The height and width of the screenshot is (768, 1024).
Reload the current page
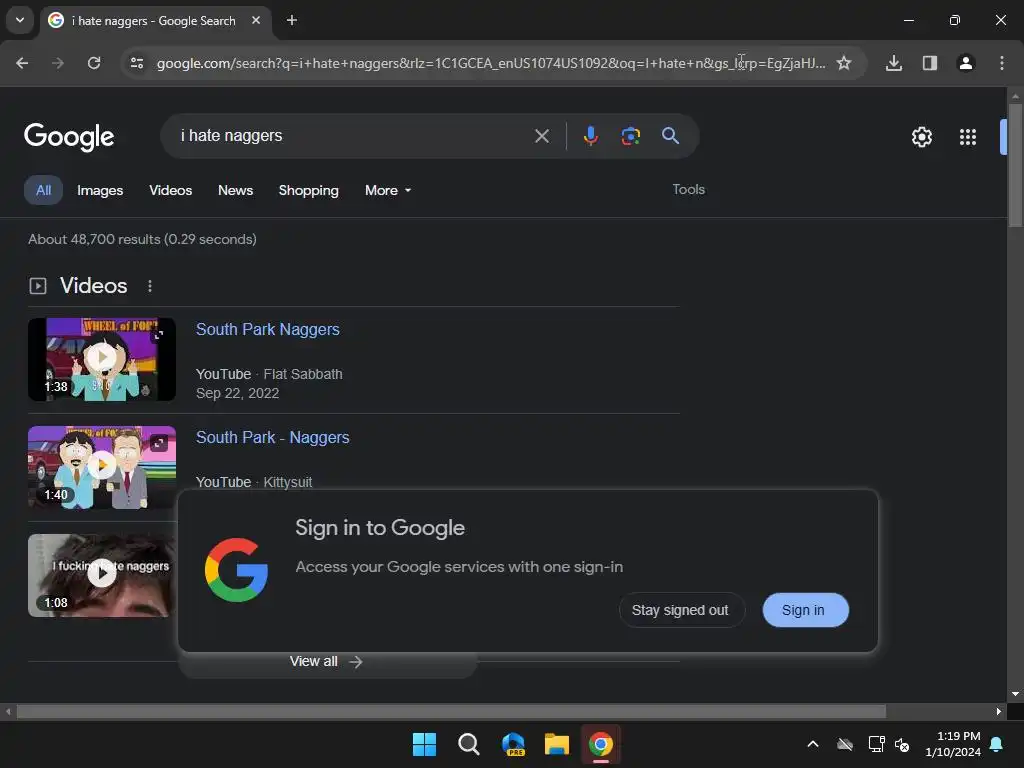click(x=94, y=63)
